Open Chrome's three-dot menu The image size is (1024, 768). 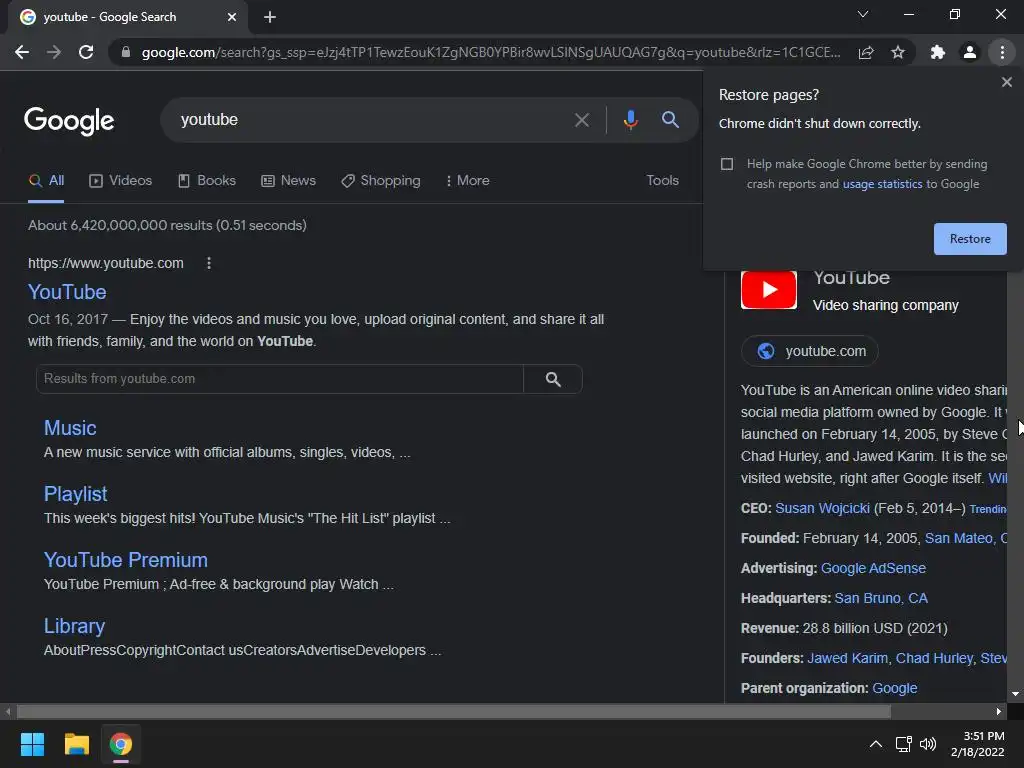click(1002, 52)
